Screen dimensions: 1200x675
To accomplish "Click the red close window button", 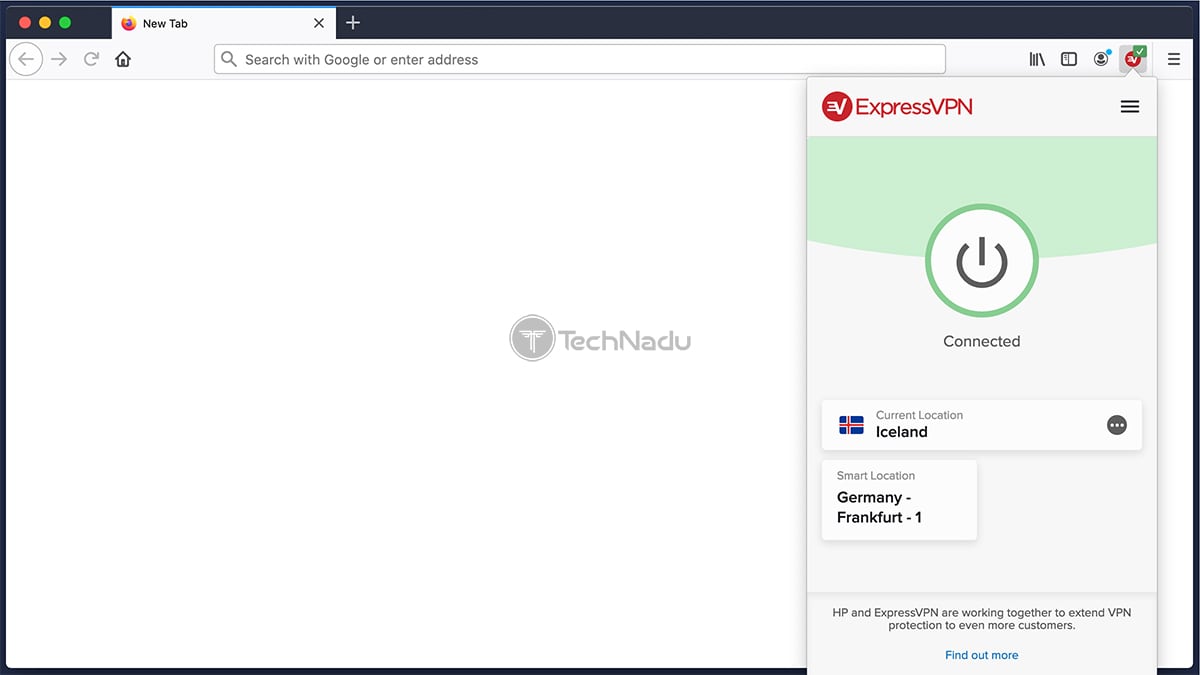I will pos(25,23).
